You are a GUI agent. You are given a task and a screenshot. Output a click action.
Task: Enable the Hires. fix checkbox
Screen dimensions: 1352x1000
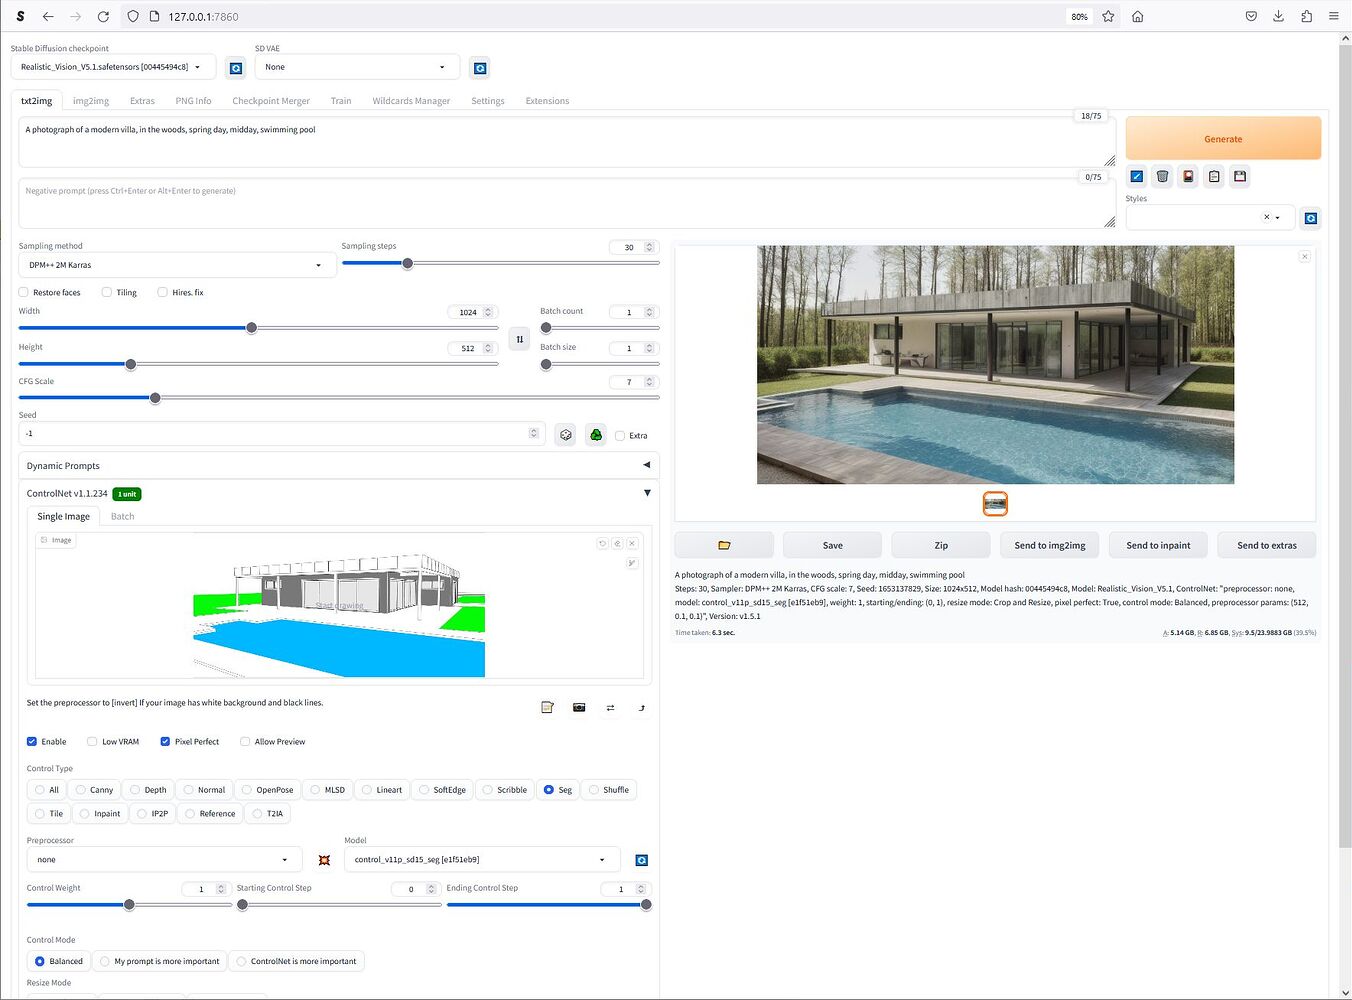pyautogui.click(x=162, y=292)
